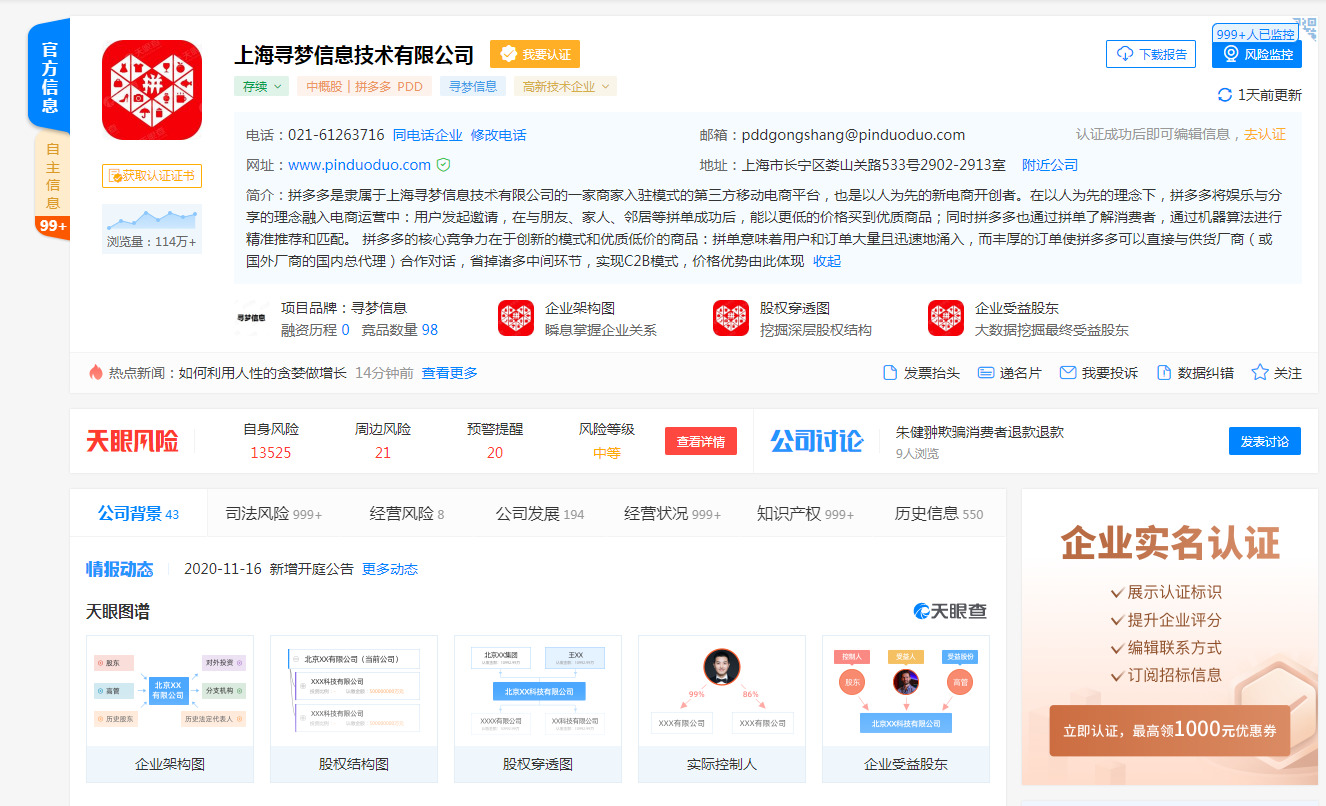Click the 我要认证 button
Screen dimensions: 1326x806
coord(535,54)
